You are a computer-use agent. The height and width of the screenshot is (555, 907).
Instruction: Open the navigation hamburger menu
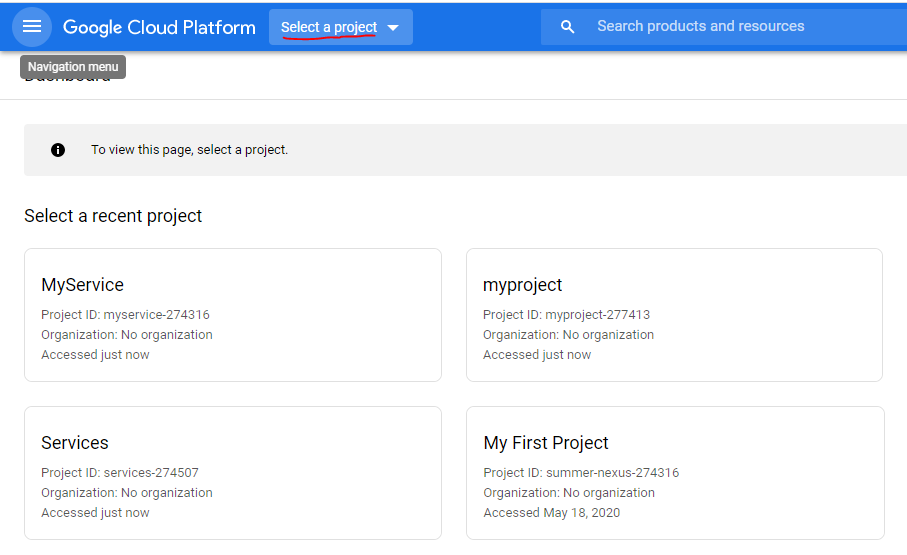click(x=32, y=27)
